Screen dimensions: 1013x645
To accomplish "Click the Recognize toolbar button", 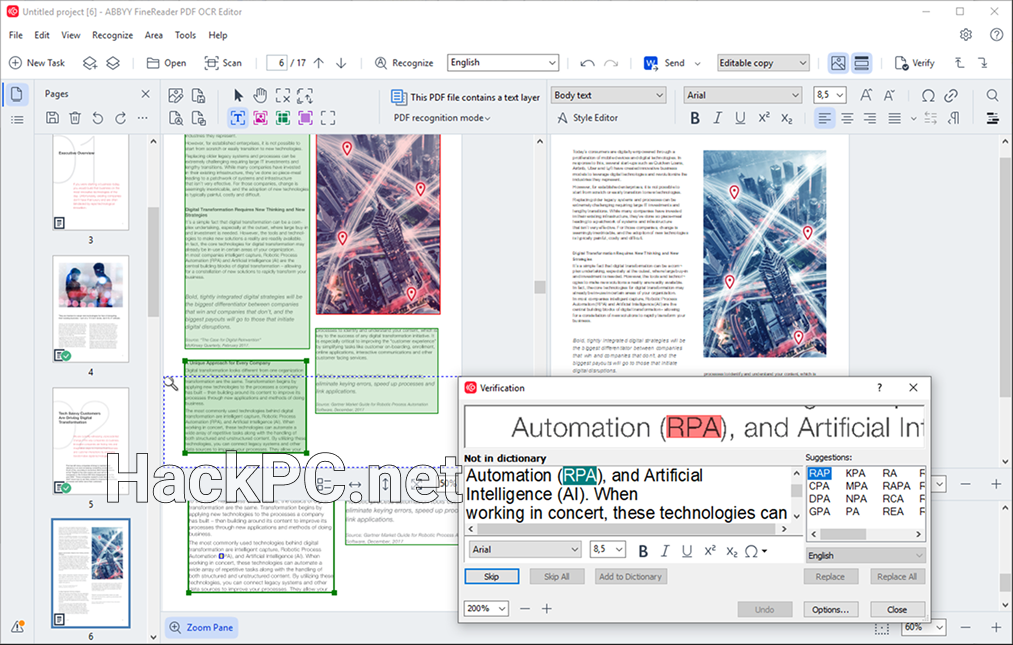I will [404, 63].
